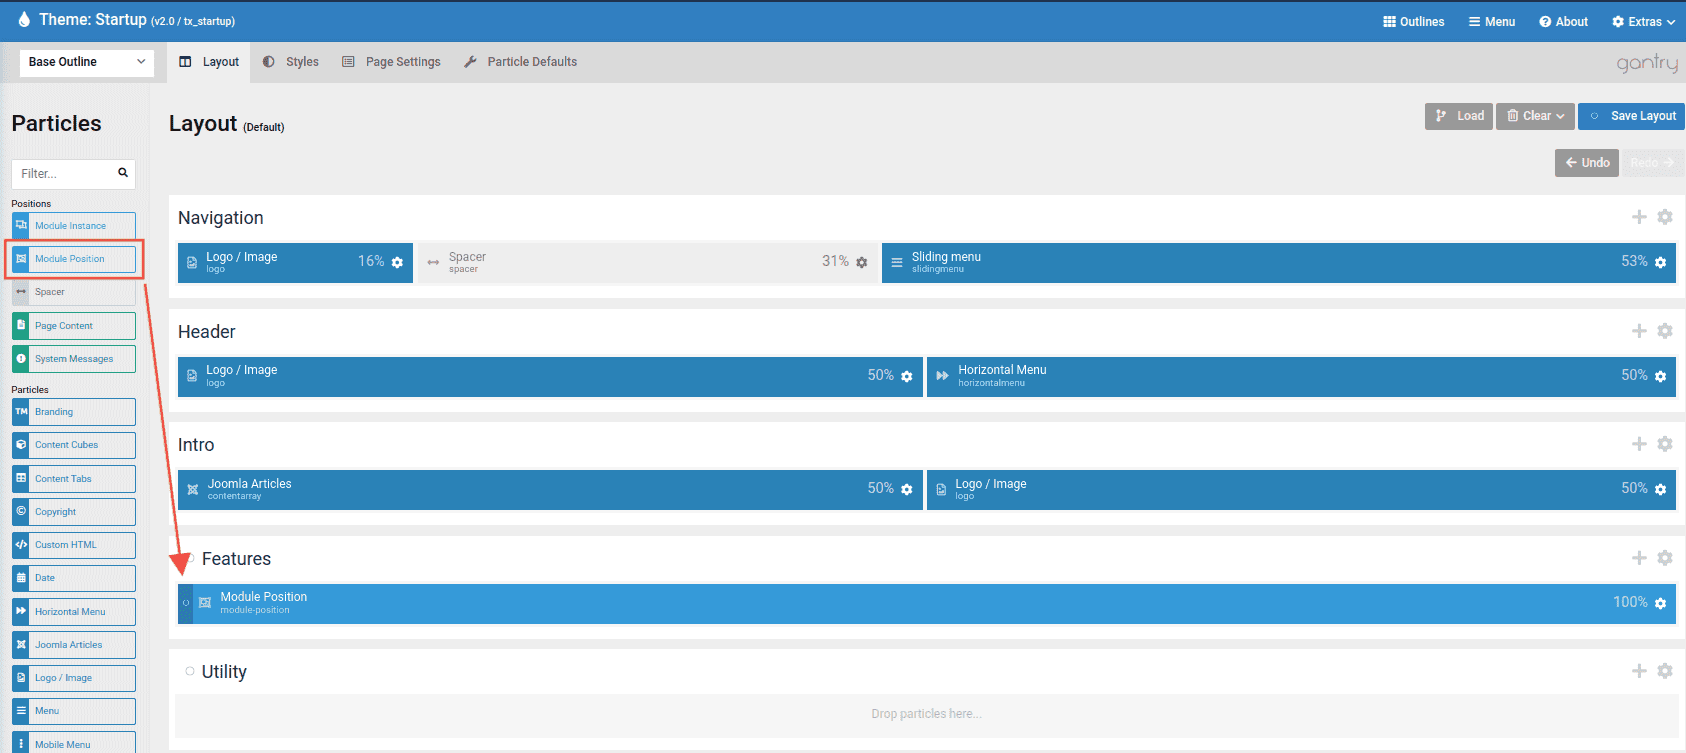1686x753 pixels.
Task: Select the Horizontal Menu particle in sidebar
Action: click(74, 612)
